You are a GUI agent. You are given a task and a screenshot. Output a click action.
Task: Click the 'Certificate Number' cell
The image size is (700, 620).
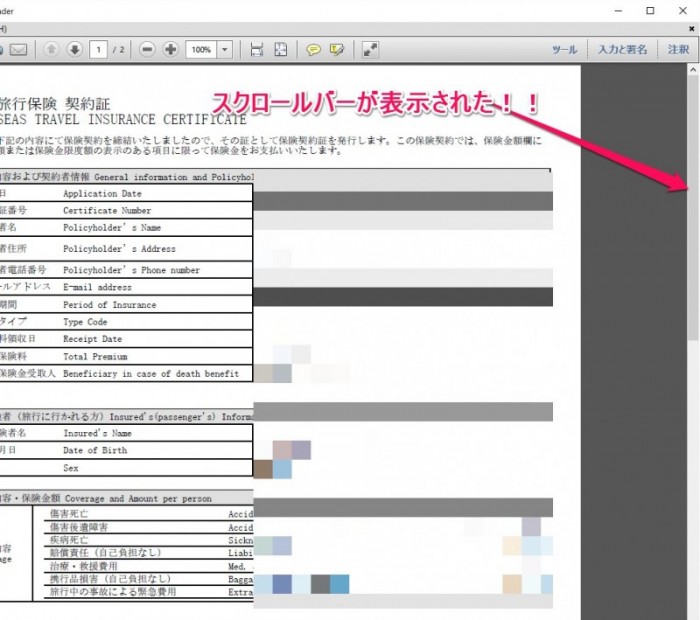(x=107, y=211)
